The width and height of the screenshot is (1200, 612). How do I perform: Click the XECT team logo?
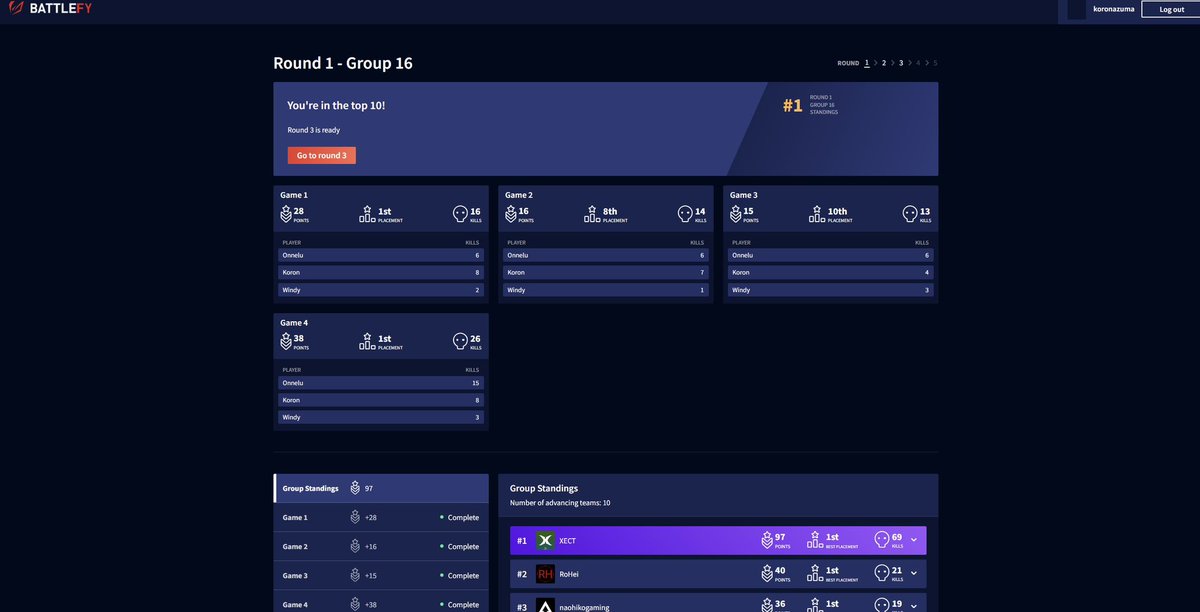(545, 541)
